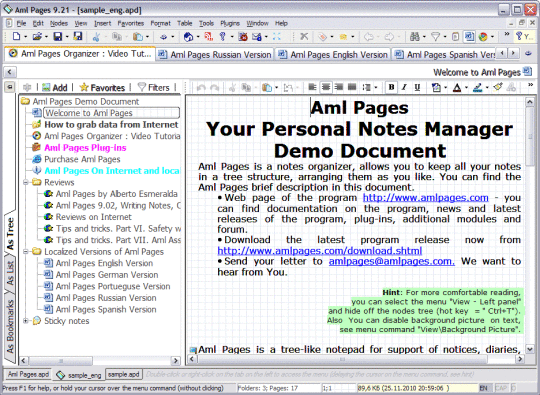The height and width of the screenshot is (395, 540).
Task: Collapse the left panel with the arrow button
Action: pos(10,72)
